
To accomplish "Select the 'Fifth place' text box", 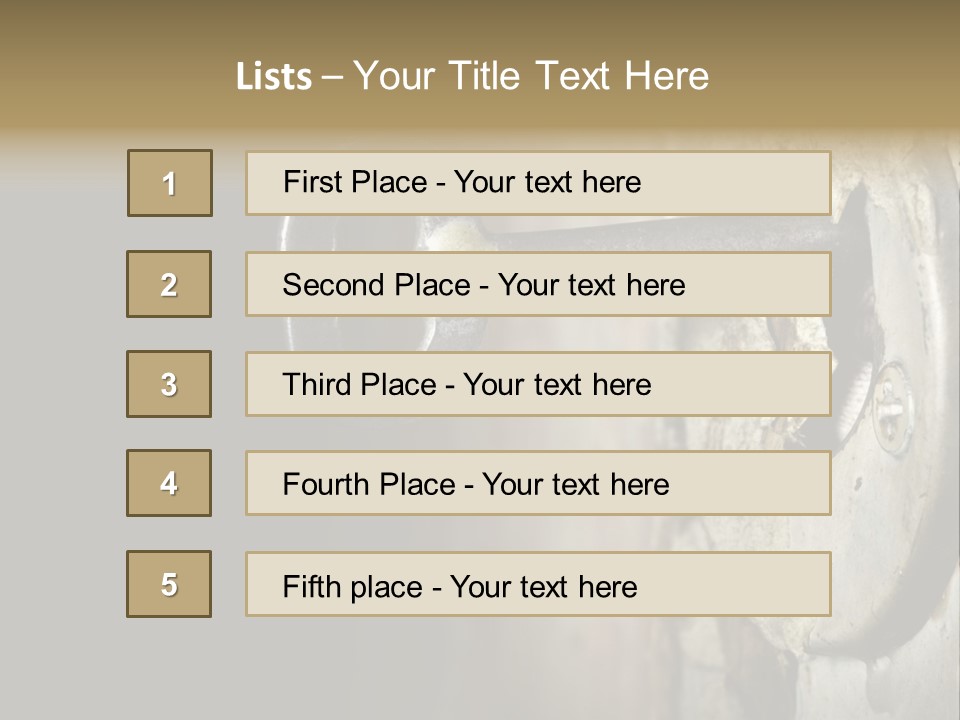I will click(x=538, y=584).
